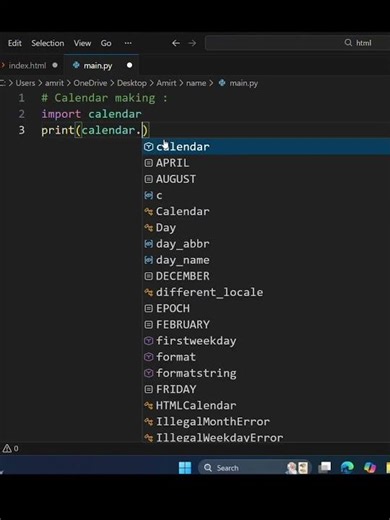Open the Go menu
This screenshot has height=520, width=390.
106,43
